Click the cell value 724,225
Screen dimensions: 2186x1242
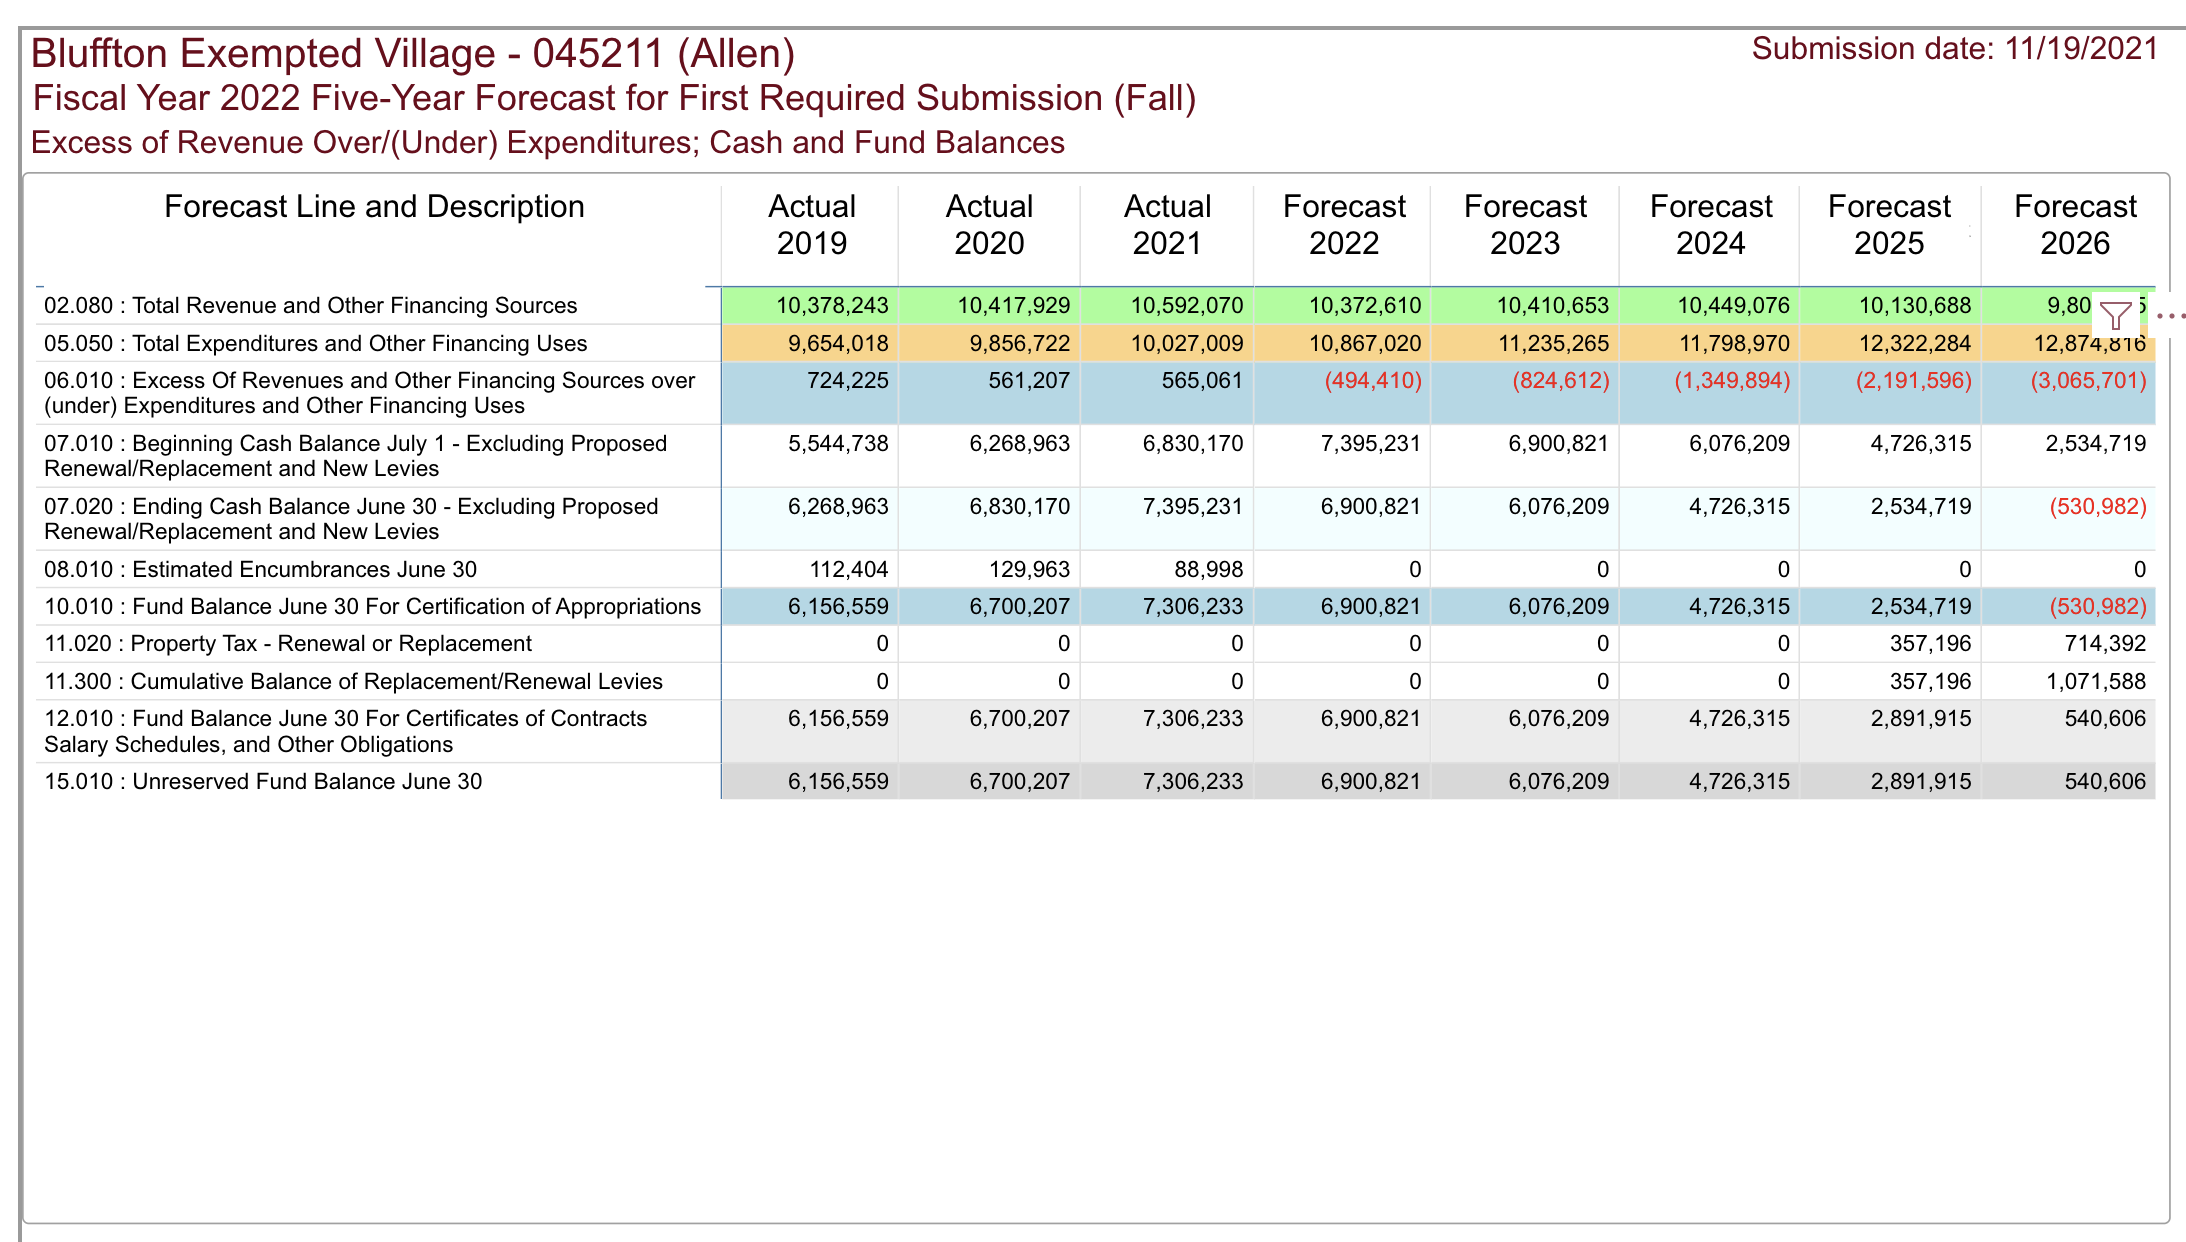(x=847, y=380)
